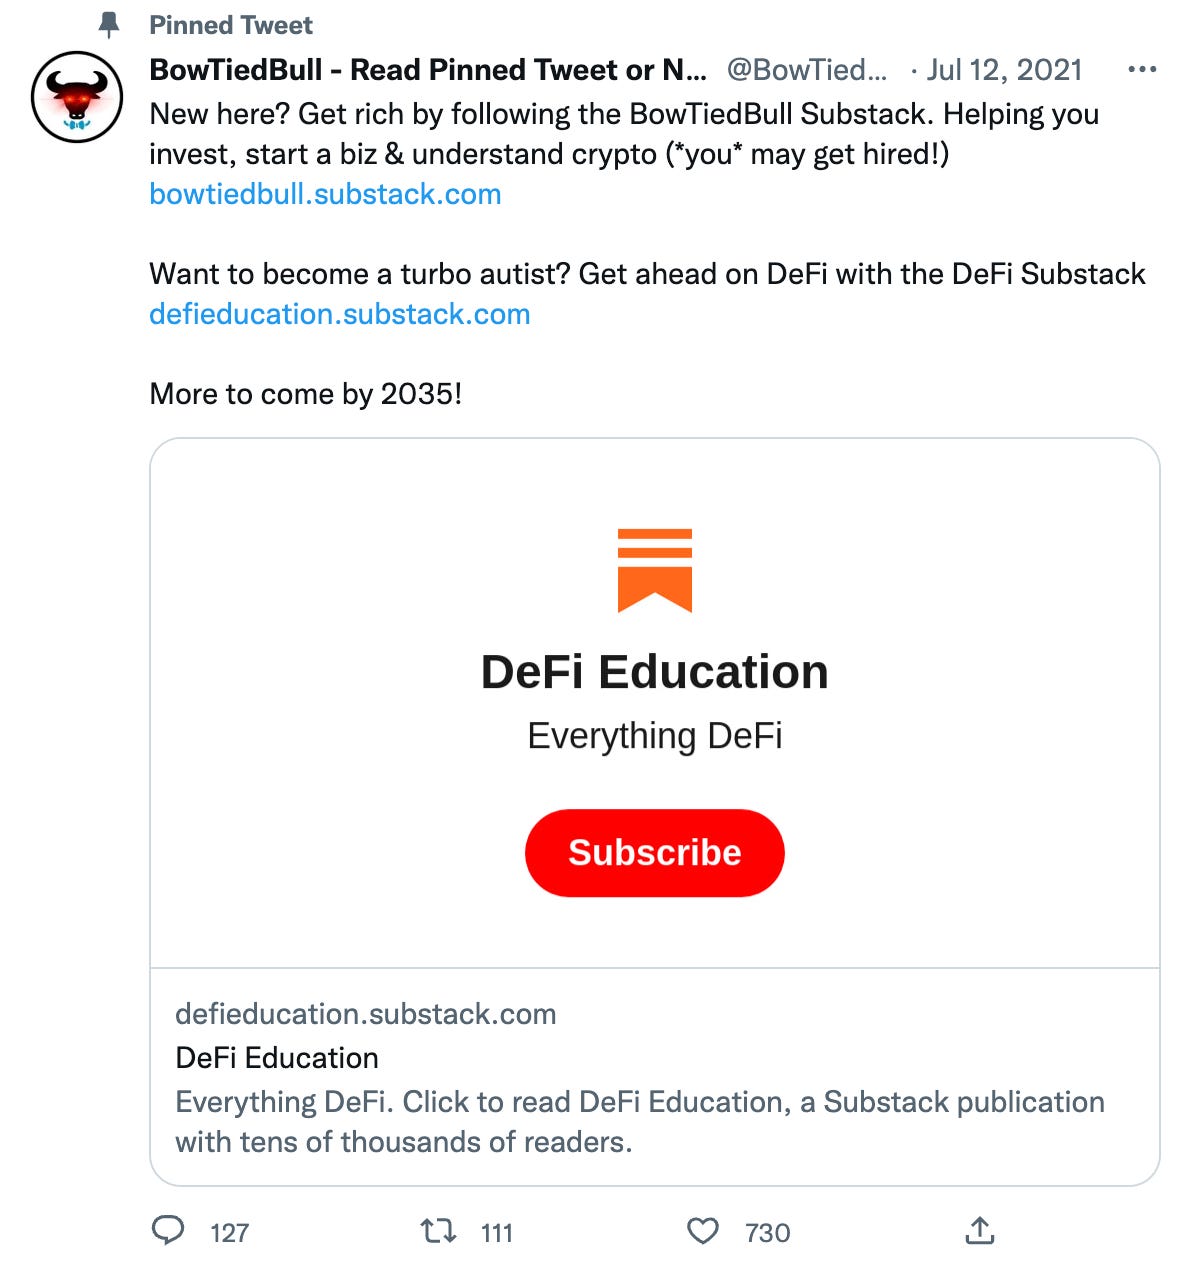Click the pinned tweet pin icon
Screen dimensions: 1186x1270
pos(109,22)
